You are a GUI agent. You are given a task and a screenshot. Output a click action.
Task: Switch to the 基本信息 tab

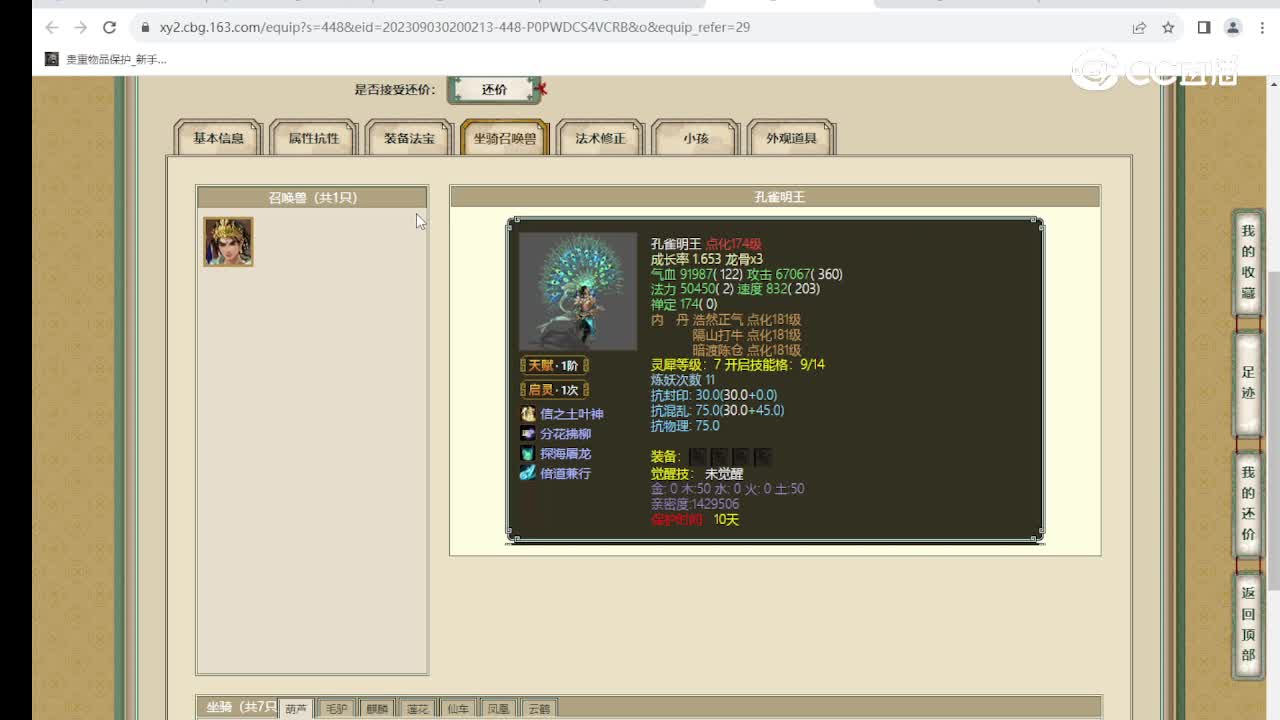(x=218, y=138)
